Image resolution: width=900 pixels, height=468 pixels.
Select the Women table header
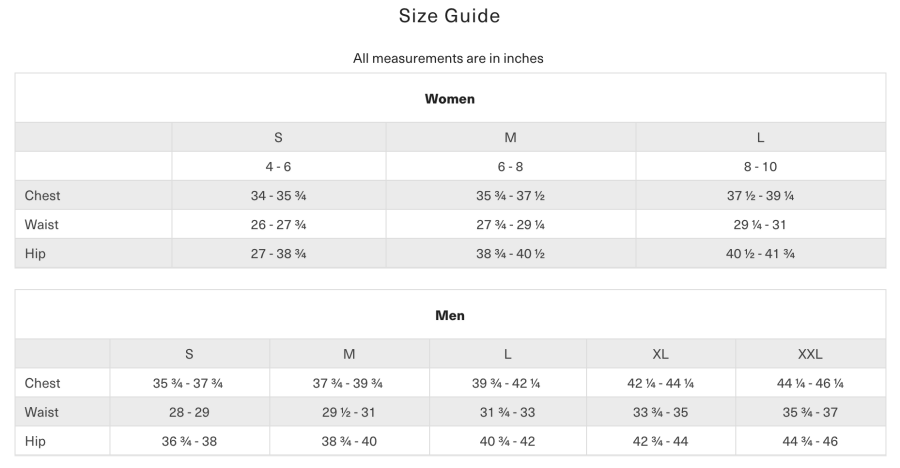click(449, 99)
